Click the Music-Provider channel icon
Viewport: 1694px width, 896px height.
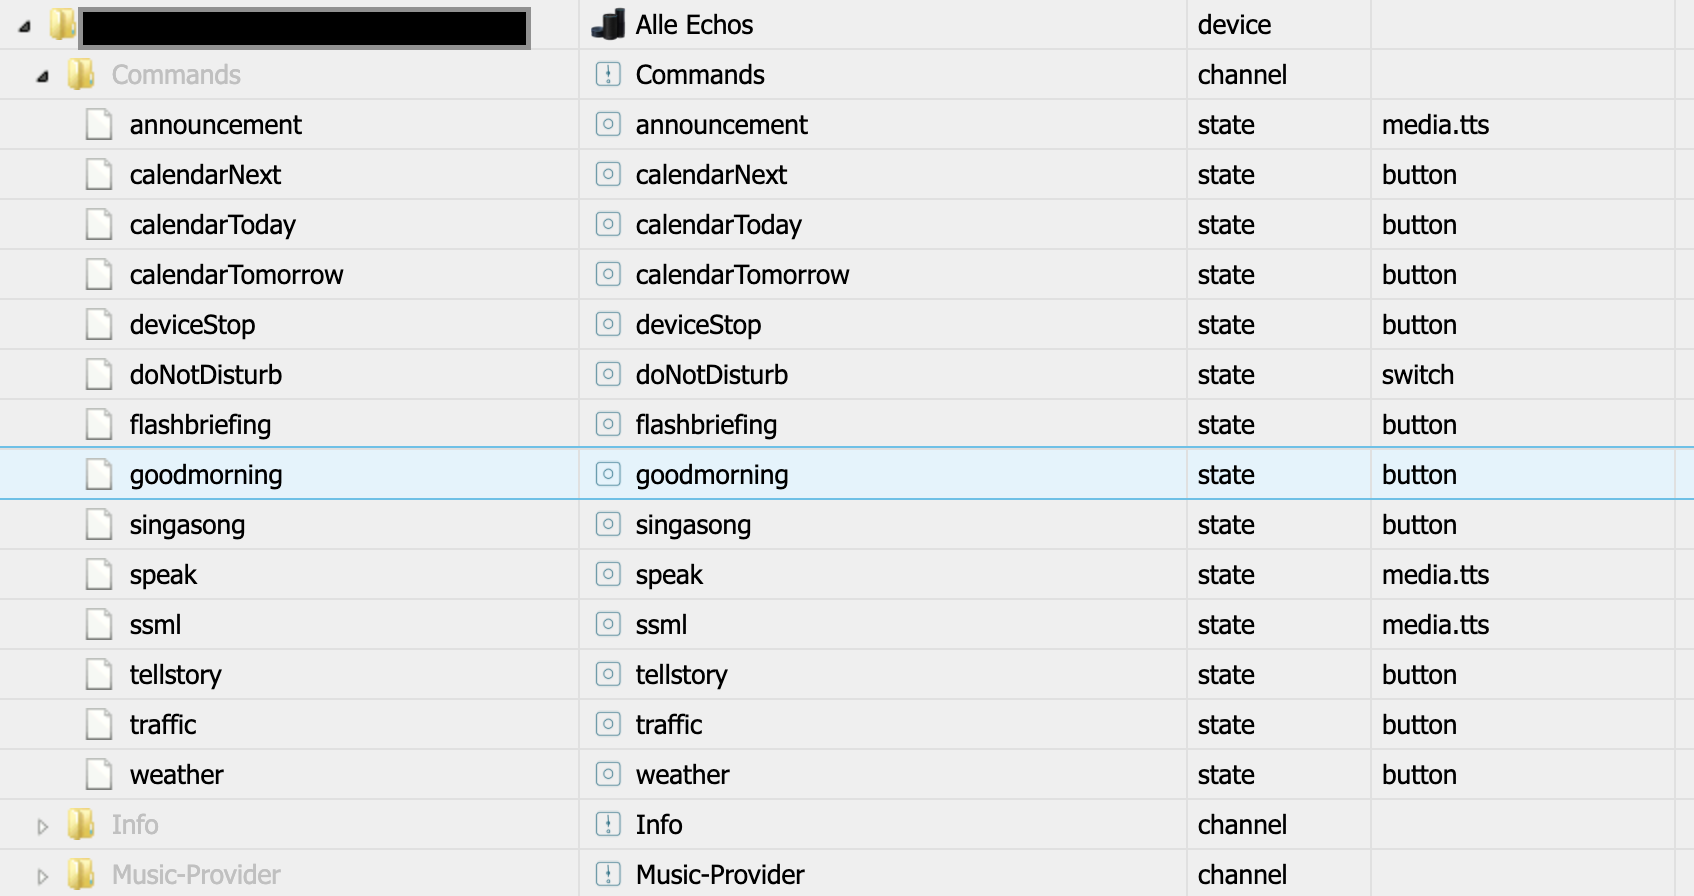608,875
